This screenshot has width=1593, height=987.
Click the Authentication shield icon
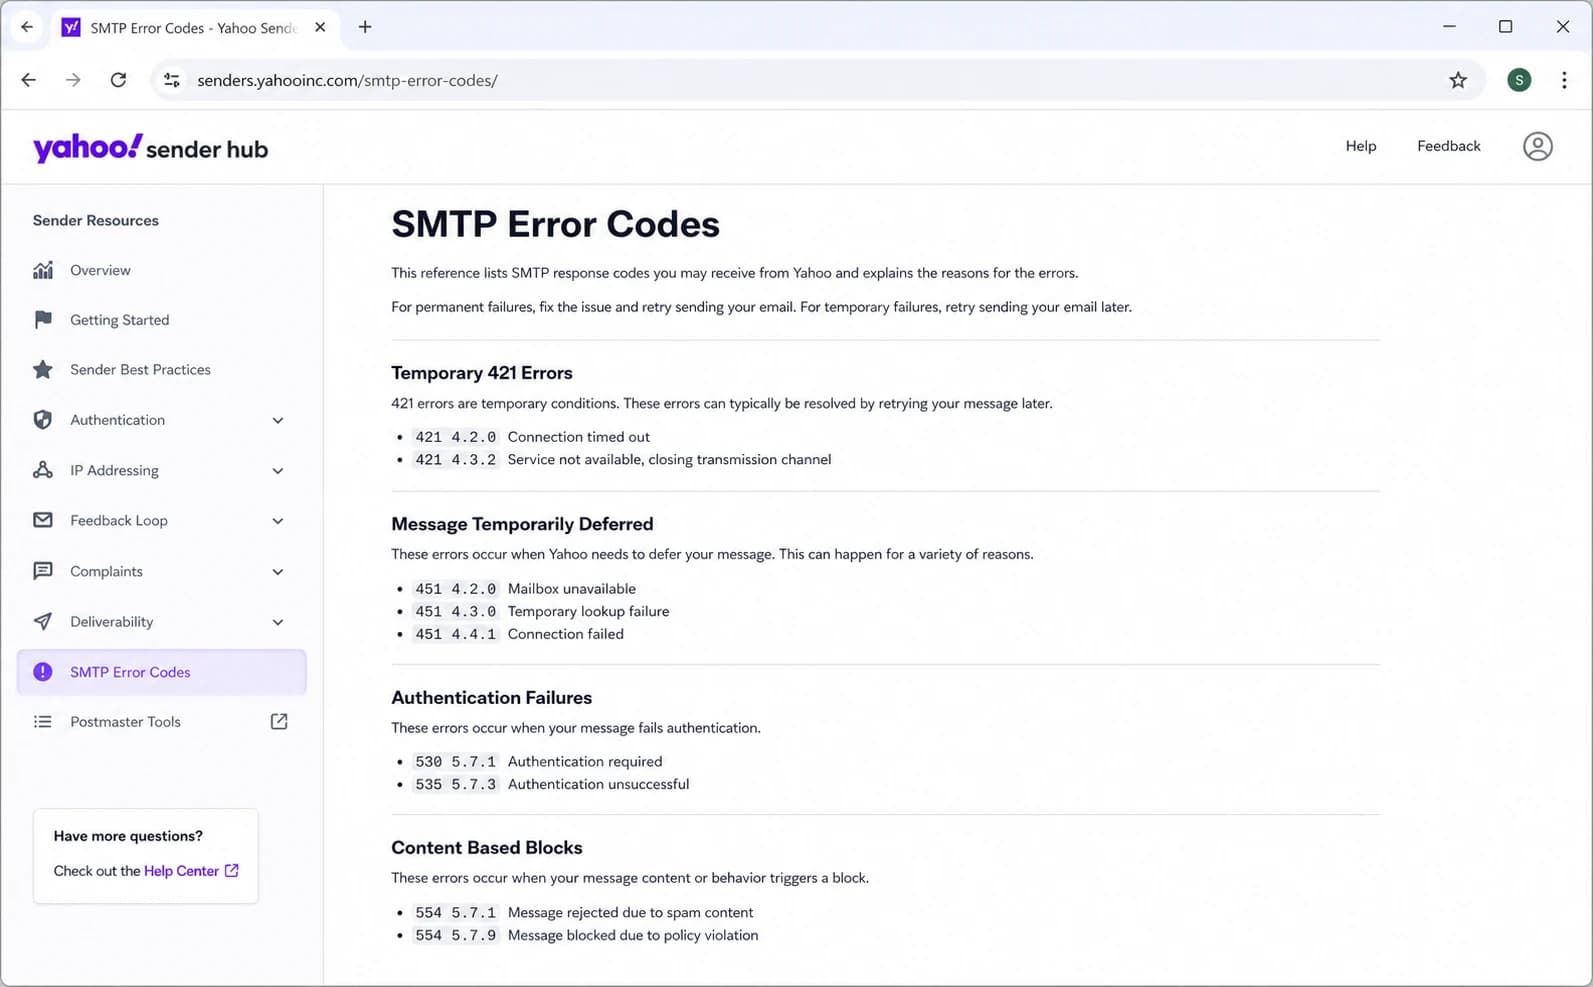43,420
